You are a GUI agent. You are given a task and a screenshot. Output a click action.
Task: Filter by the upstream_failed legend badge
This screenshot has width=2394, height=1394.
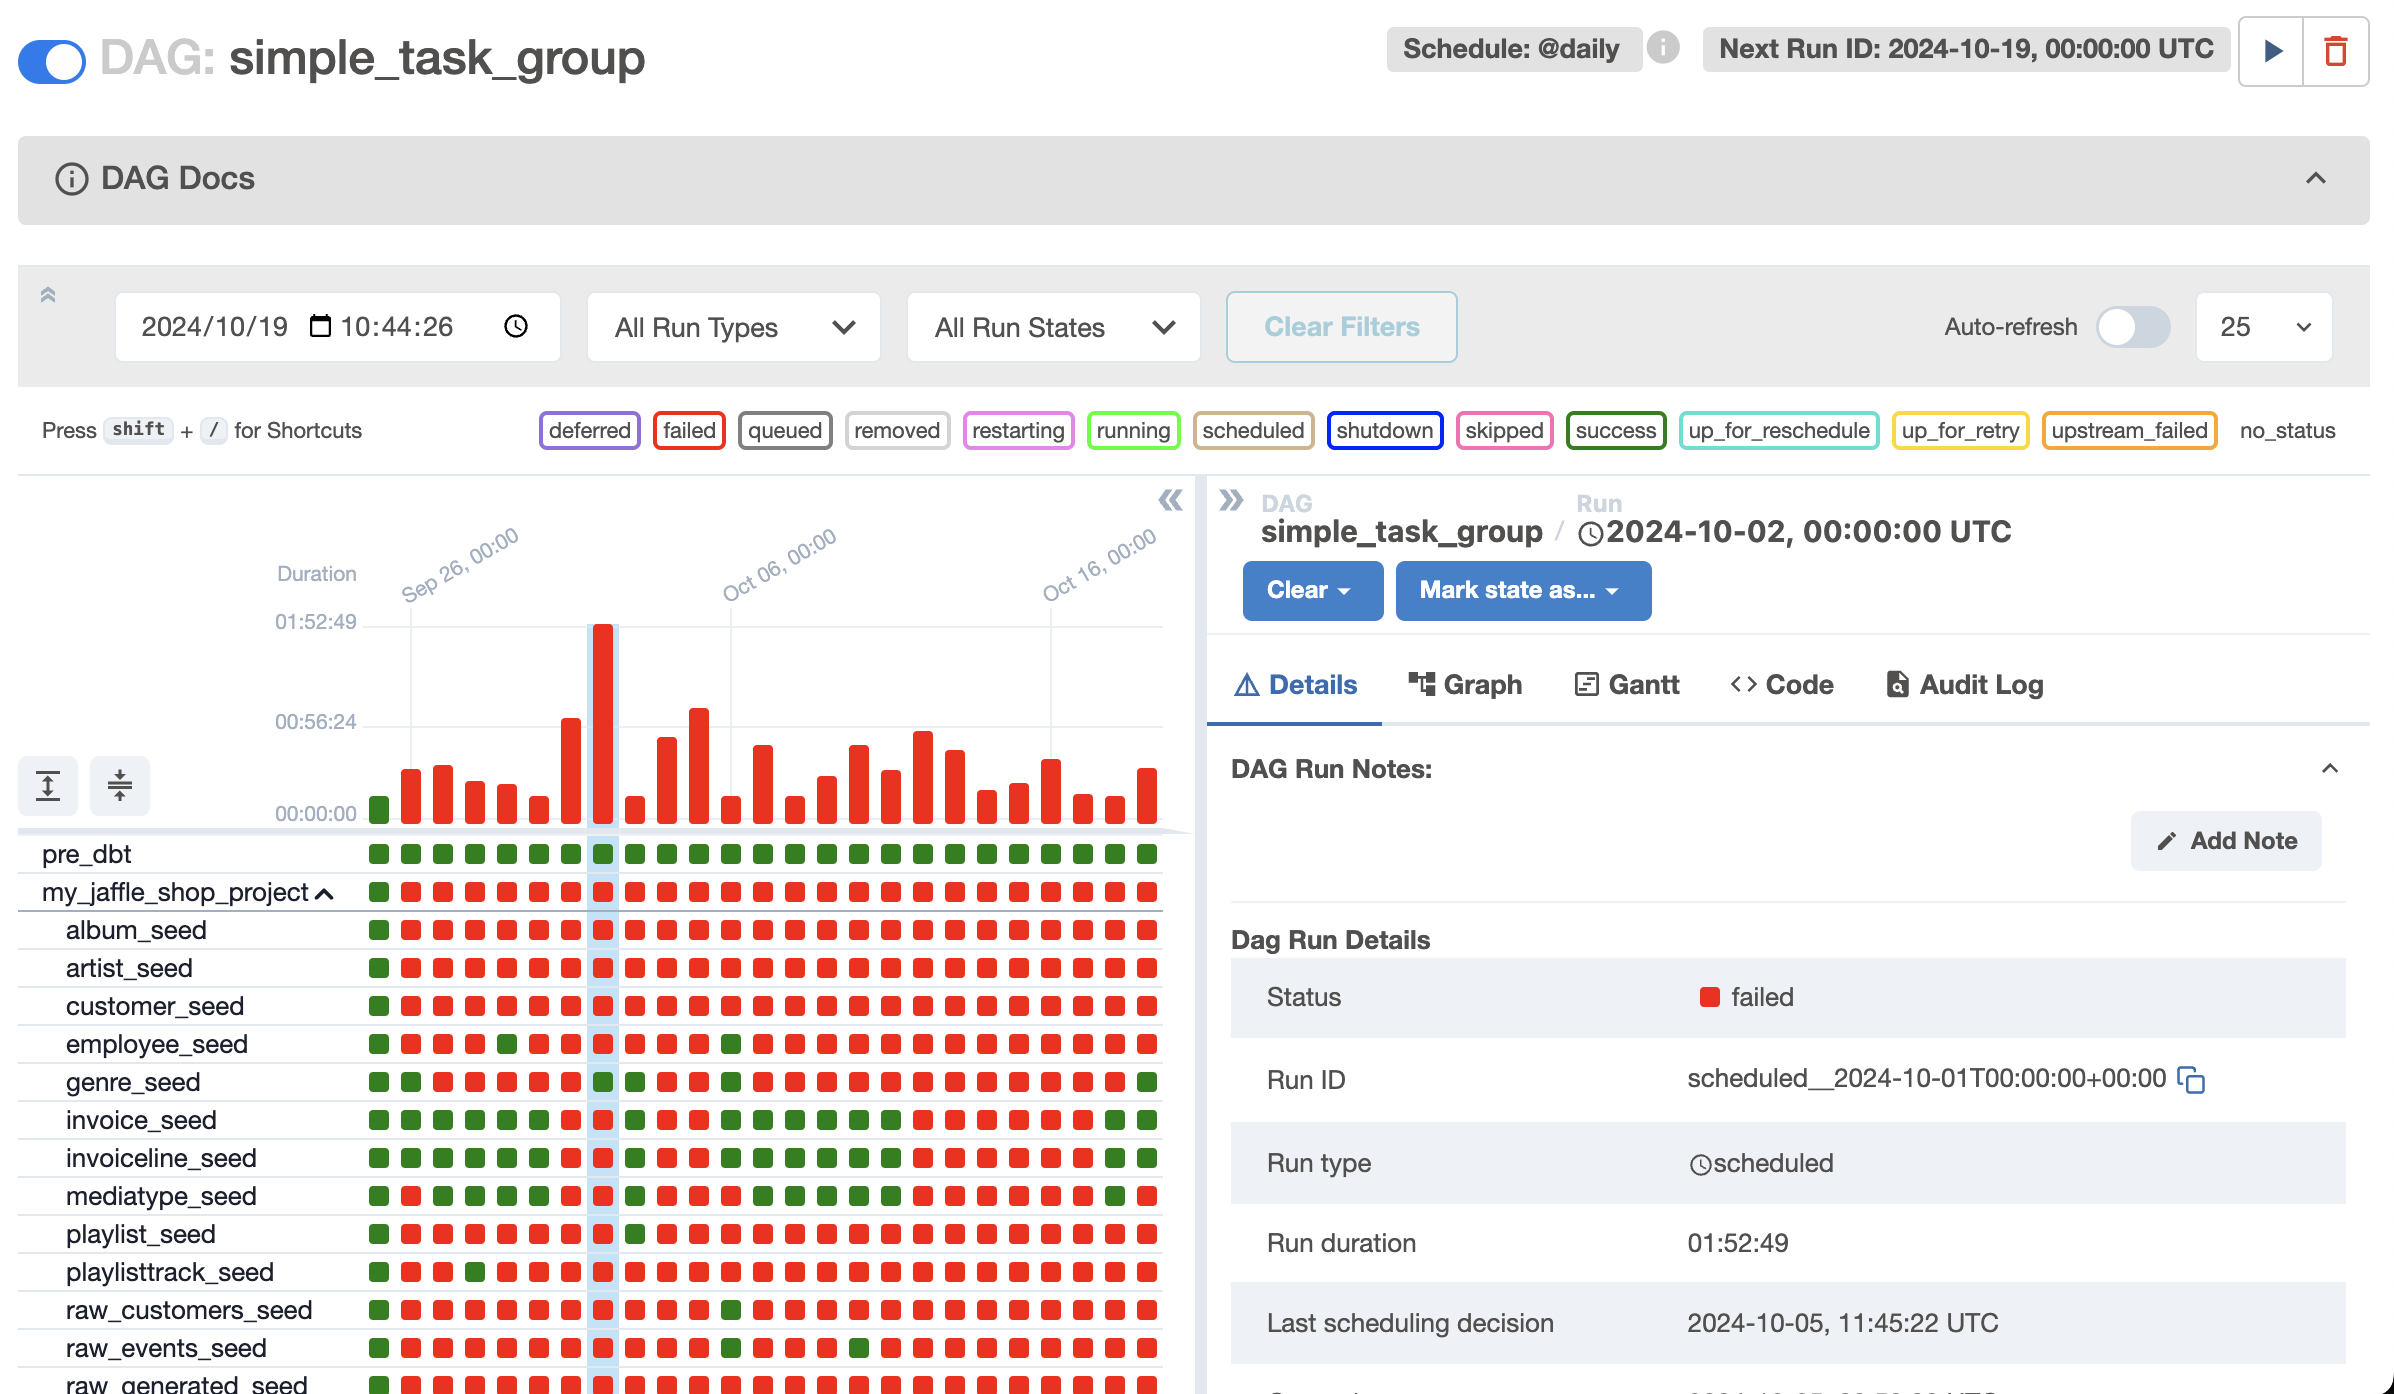tap(2129, 431)
